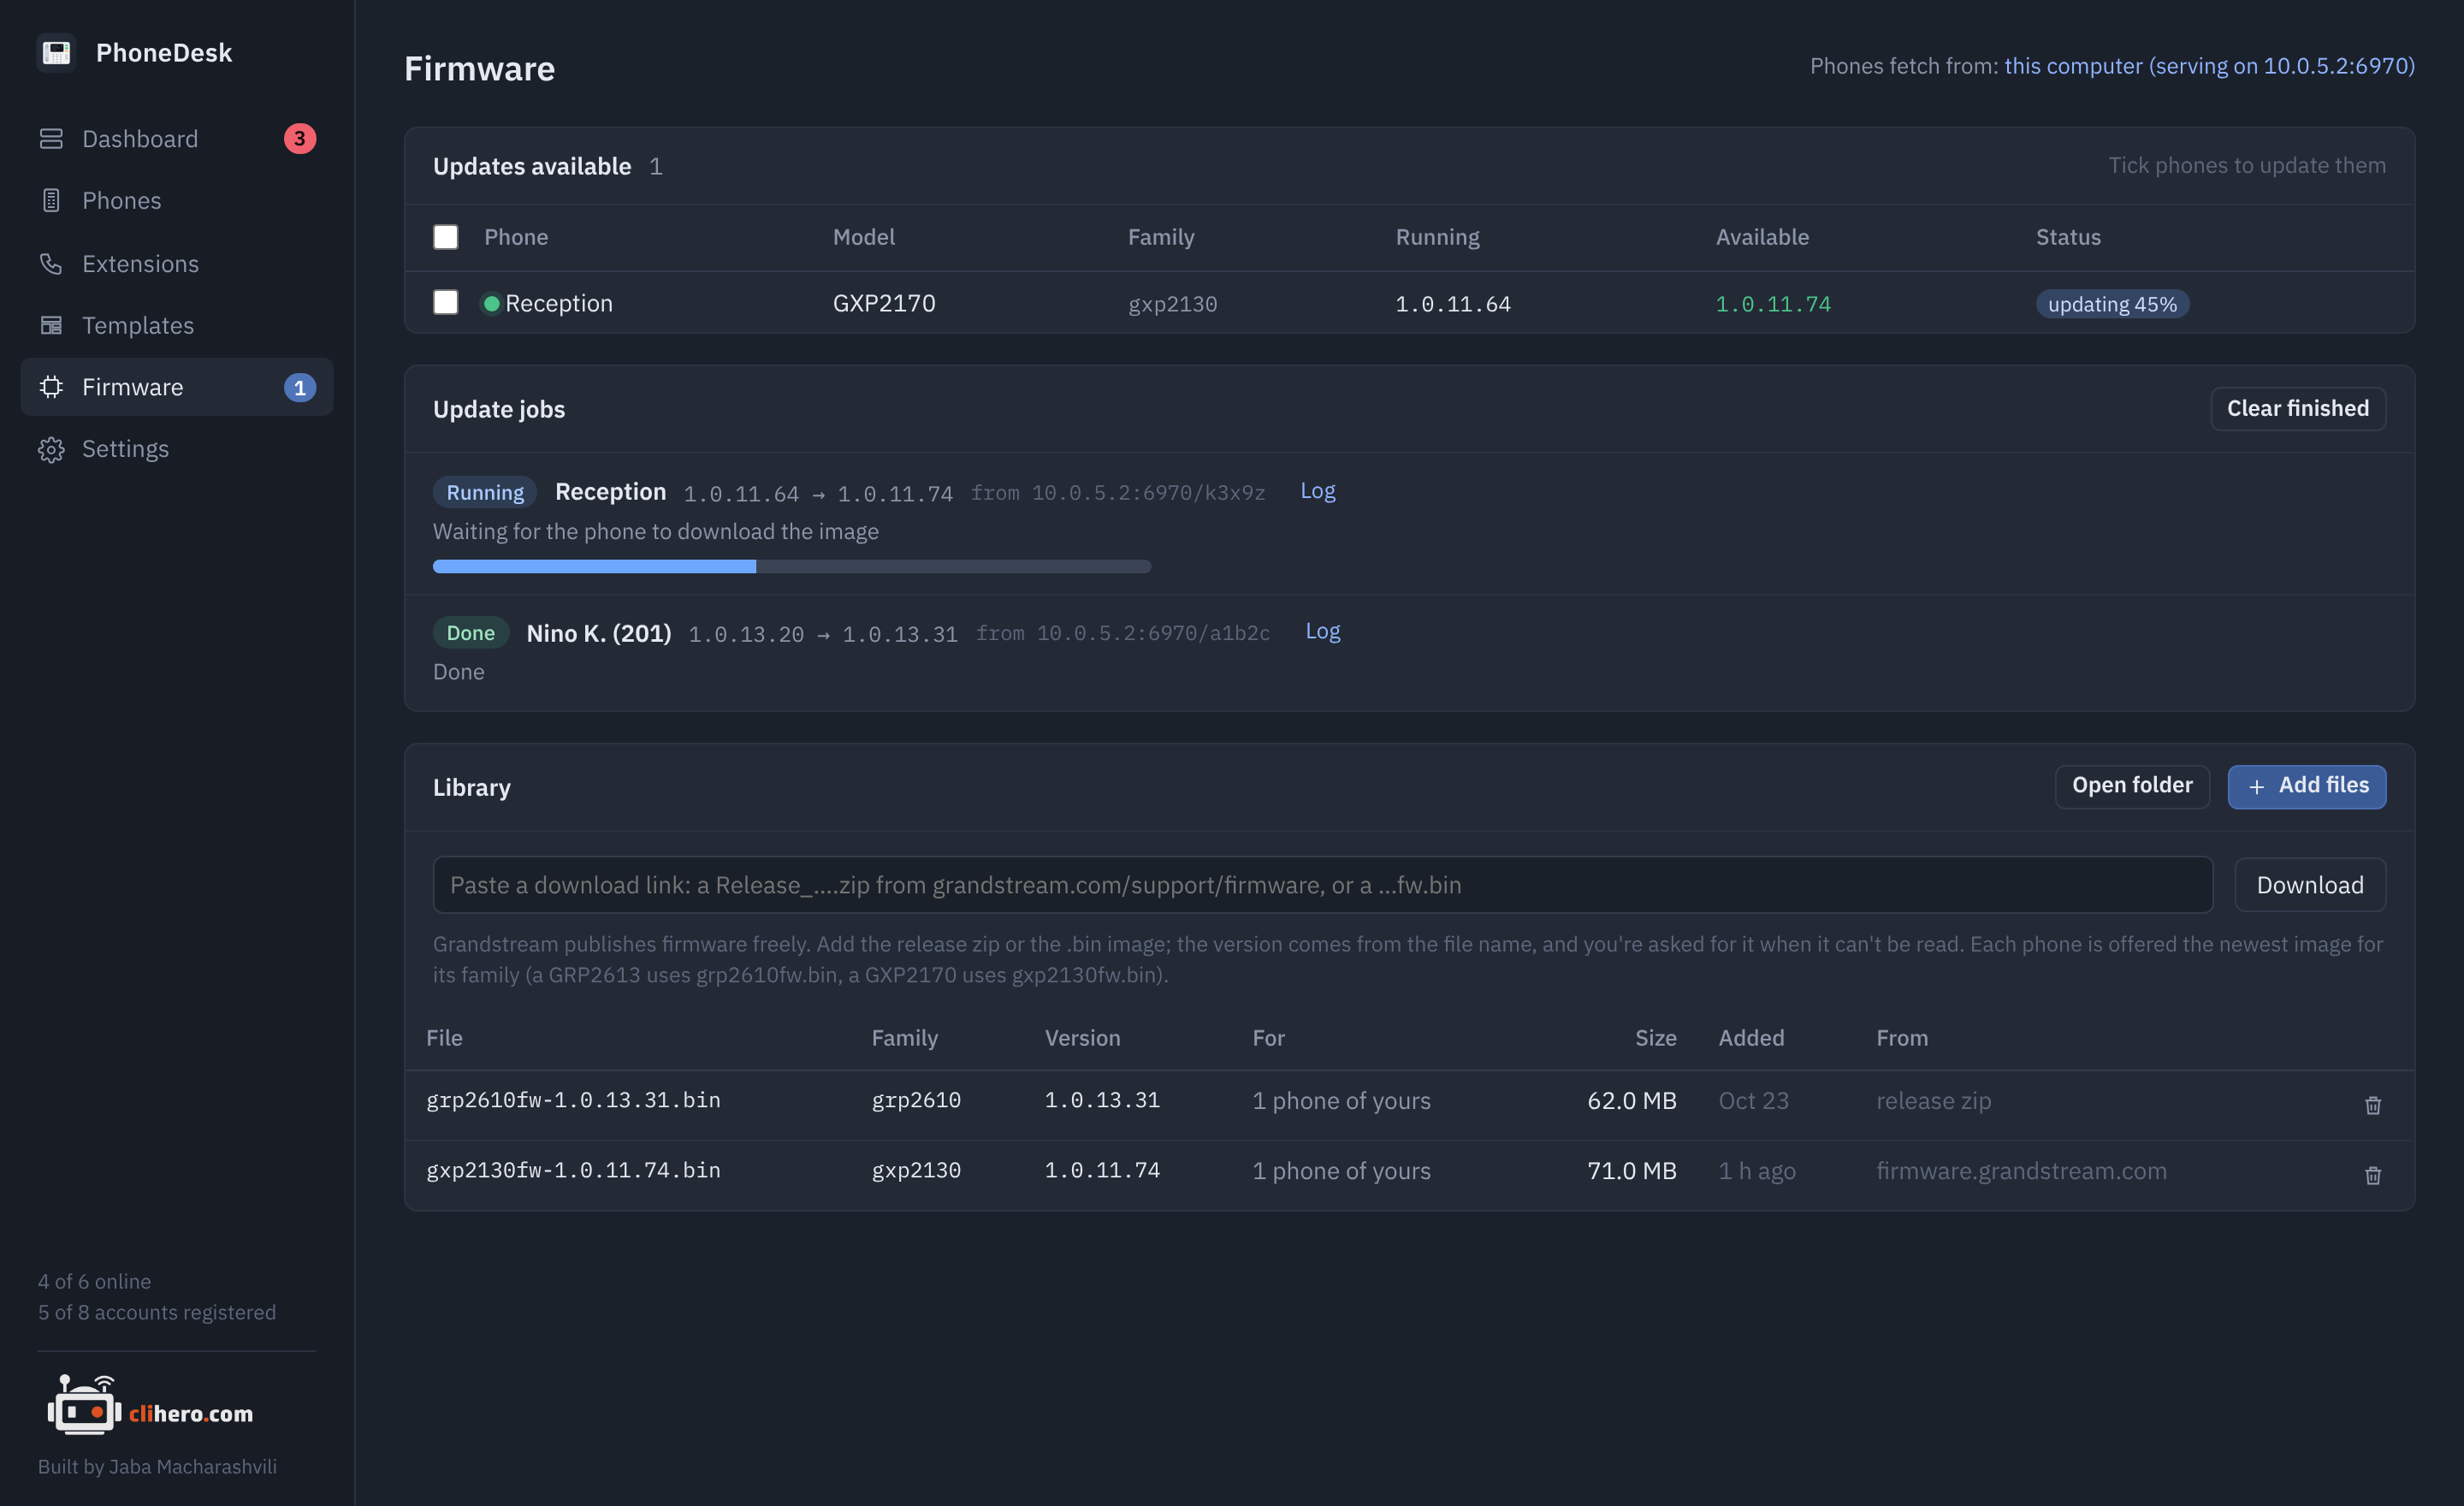Click the 'release zip' source text
Viewport: 2464px width, 1506px height.
(x=1933, y=1100)
